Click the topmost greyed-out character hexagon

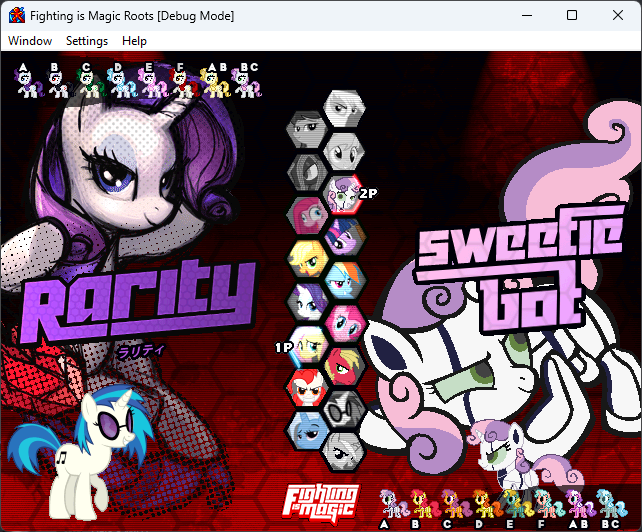[345, 108]
